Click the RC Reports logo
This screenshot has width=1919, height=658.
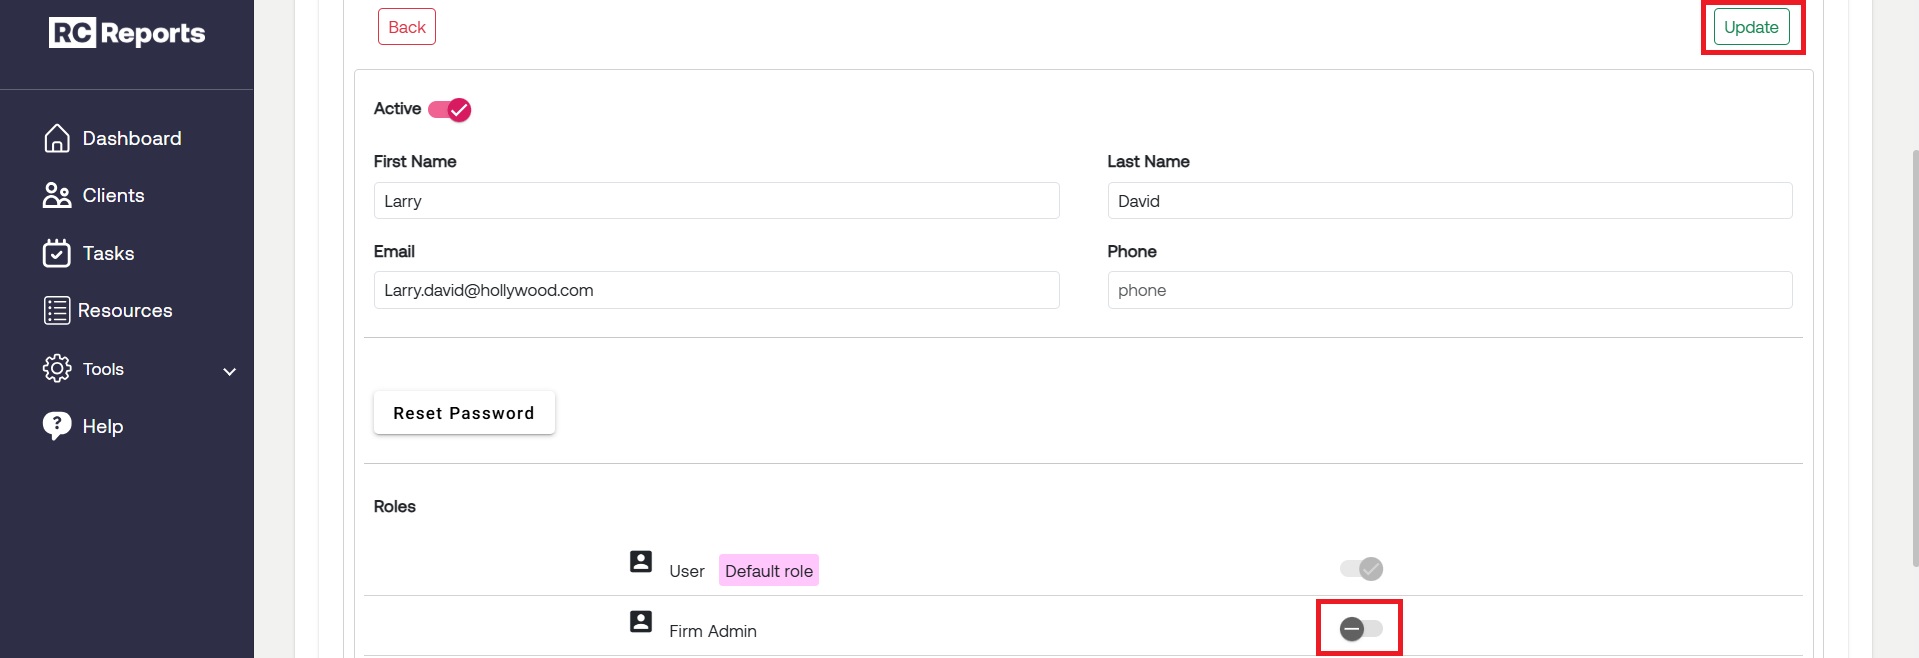(x=127, y=33)
